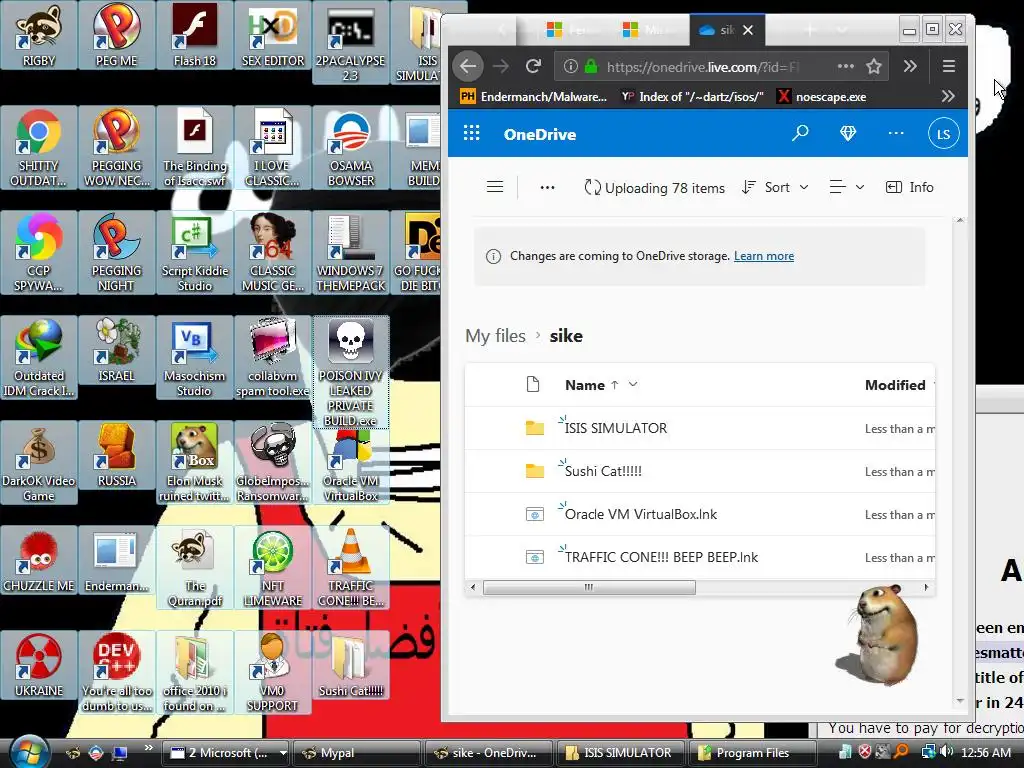Open the Index of /~dartz/isos/ bookmark
This screenshot has width=1024, height=768.
click(x=692, y=97)
